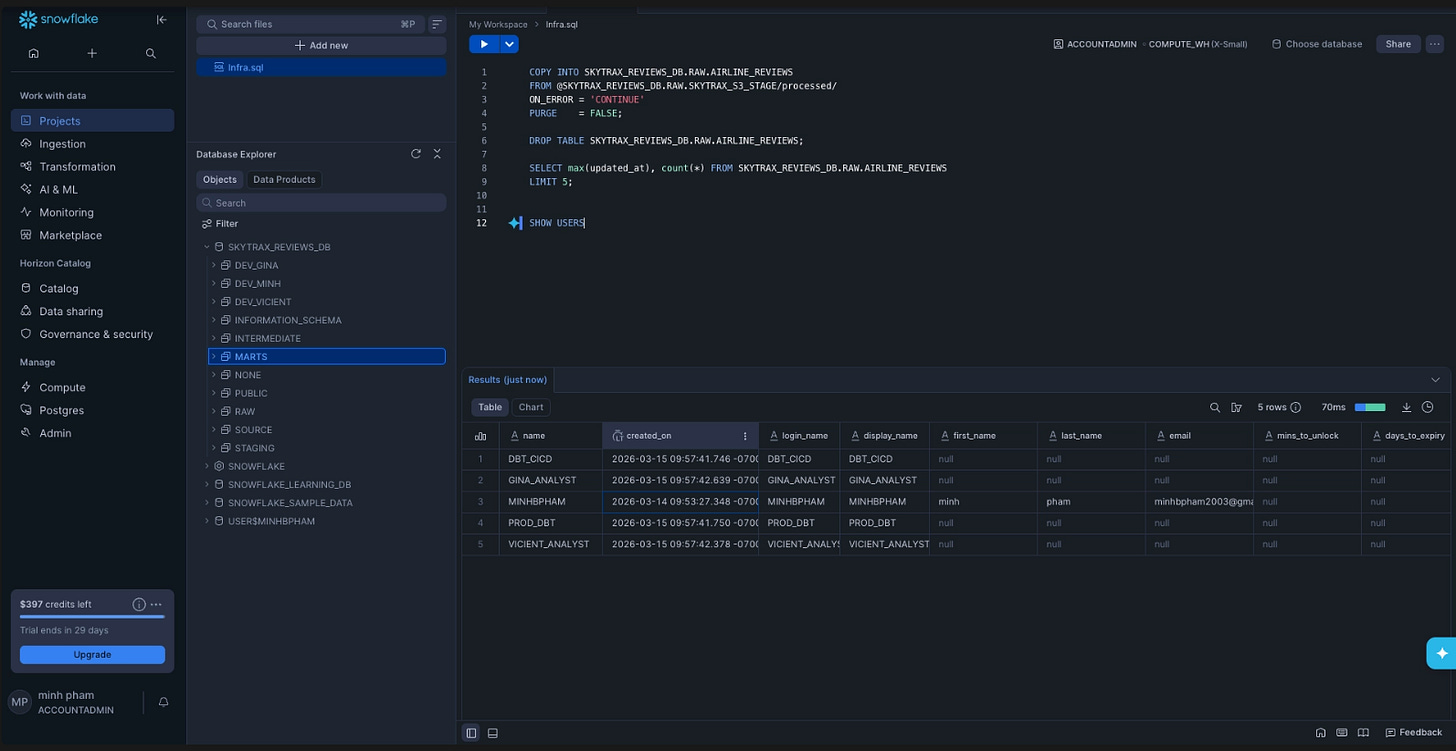The width and height of the screenshot is (1456, 751).
Task: Click the Share button
Action: point(1398,44)
